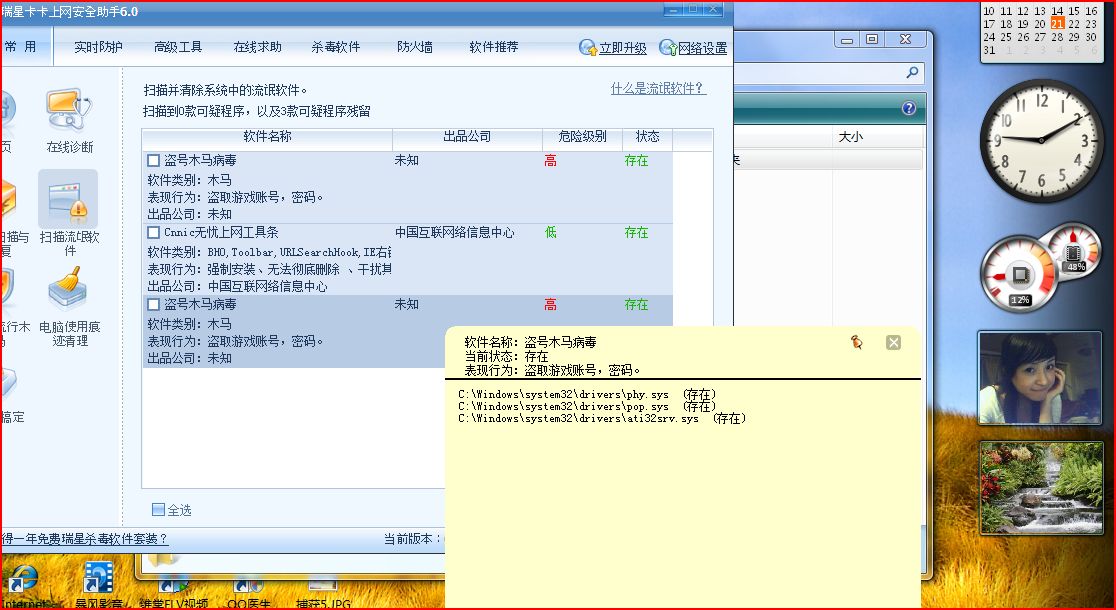Click 大小 column header in background window
The image size is (1116, 610).
coord(851,137)
